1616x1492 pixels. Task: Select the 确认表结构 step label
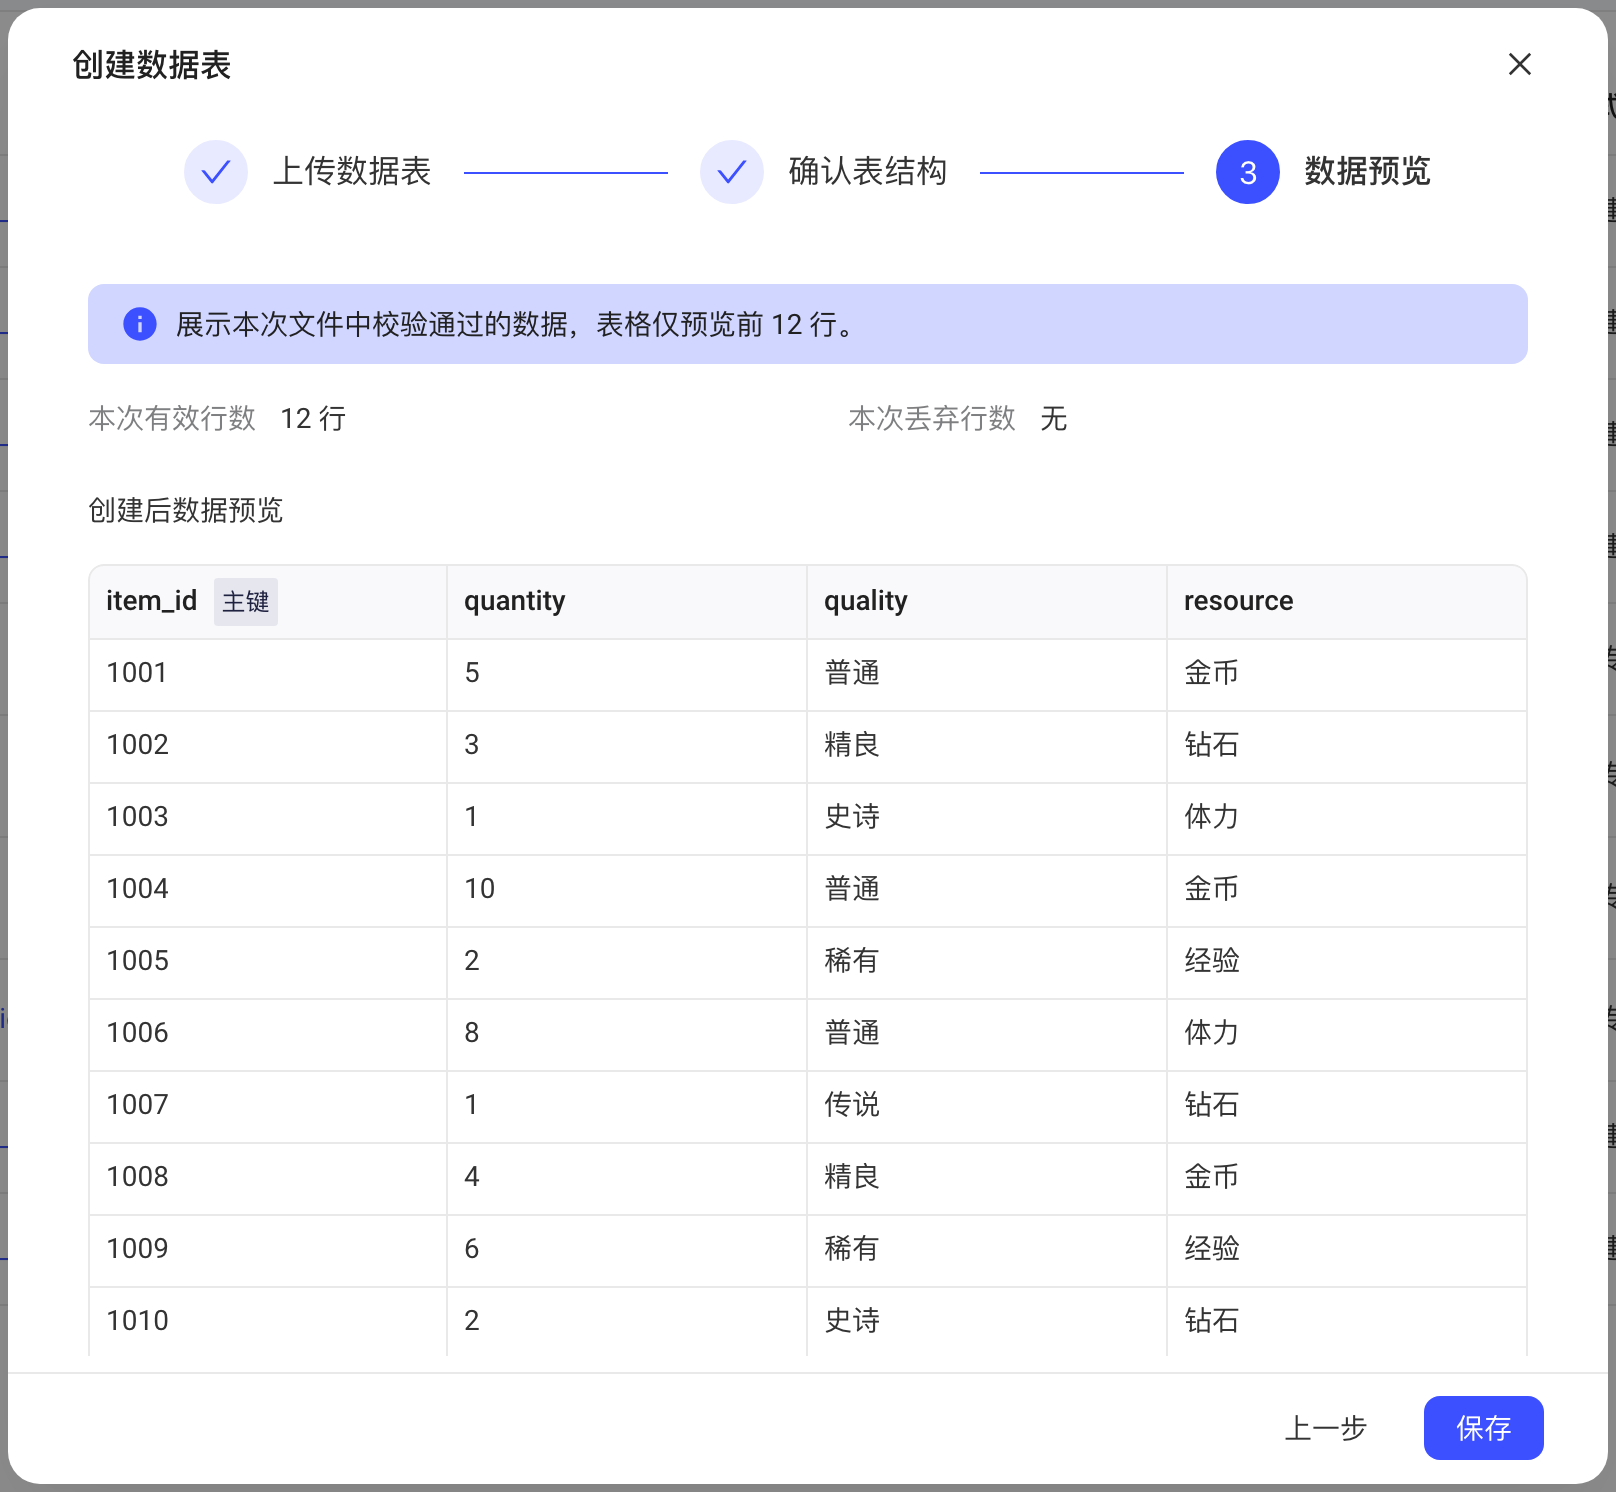(868, 171)
